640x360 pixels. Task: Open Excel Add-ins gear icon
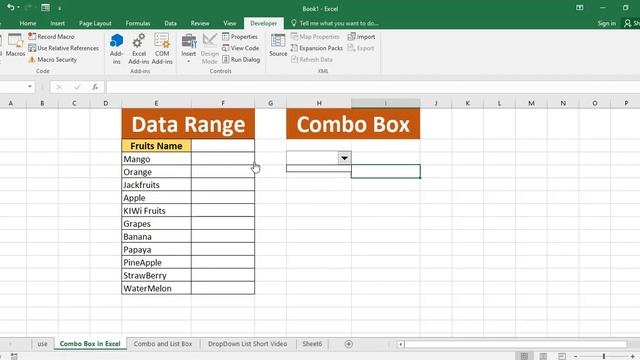[139, 49]
